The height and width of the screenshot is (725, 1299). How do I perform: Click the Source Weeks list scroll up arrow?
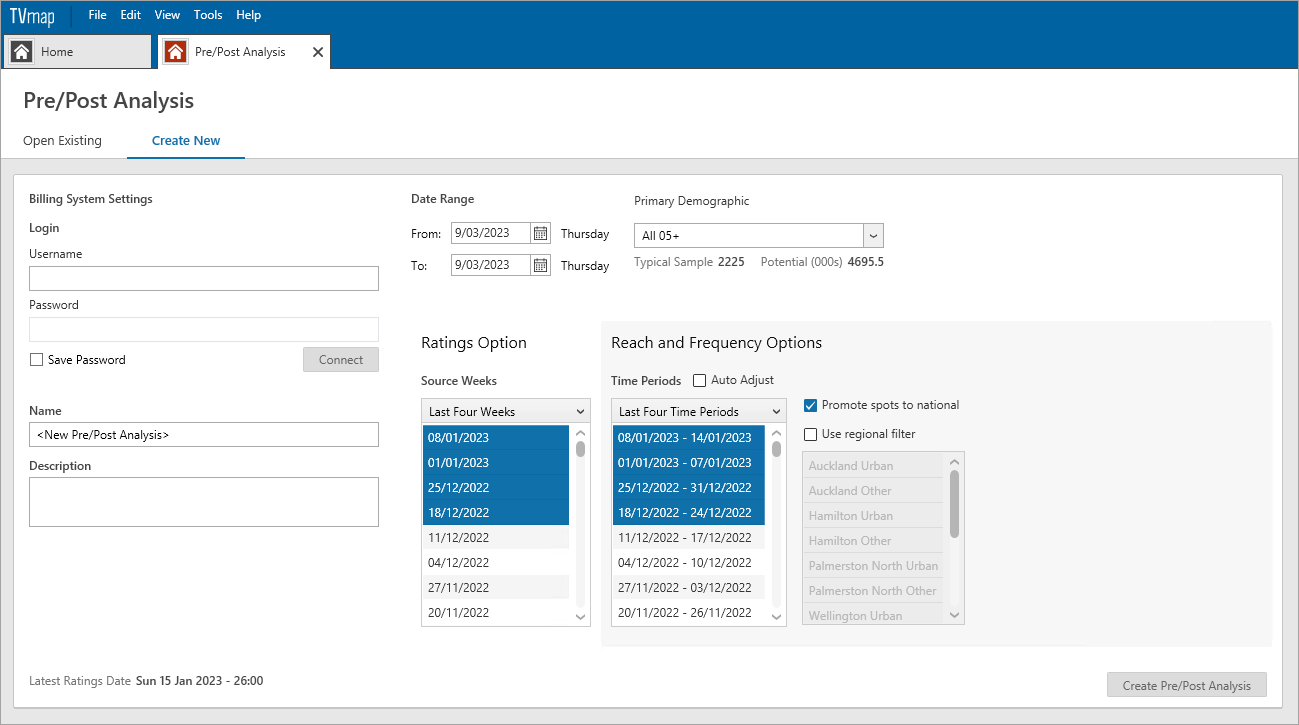581,433
